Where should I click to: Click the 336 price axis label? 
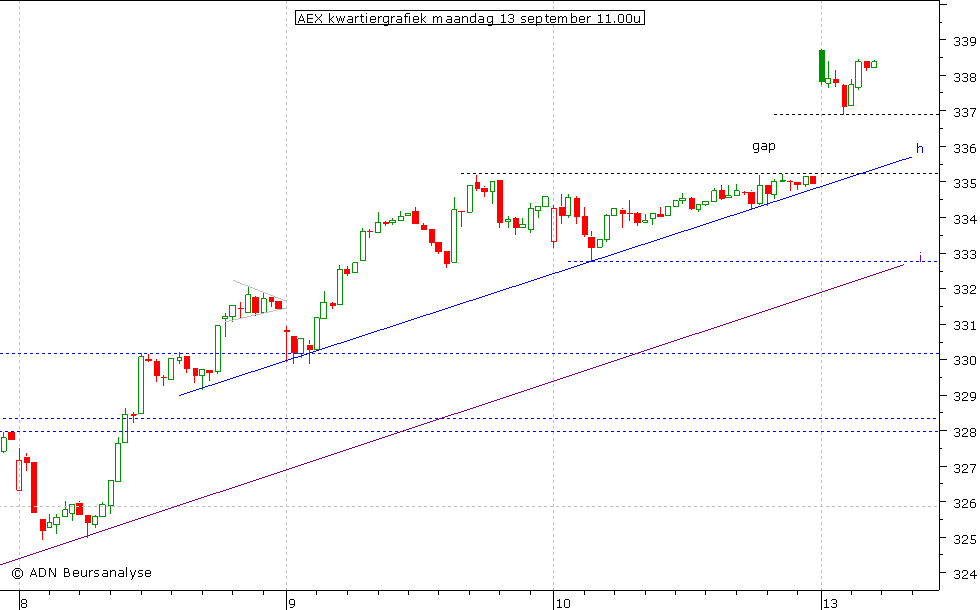(x=964, y=148)
